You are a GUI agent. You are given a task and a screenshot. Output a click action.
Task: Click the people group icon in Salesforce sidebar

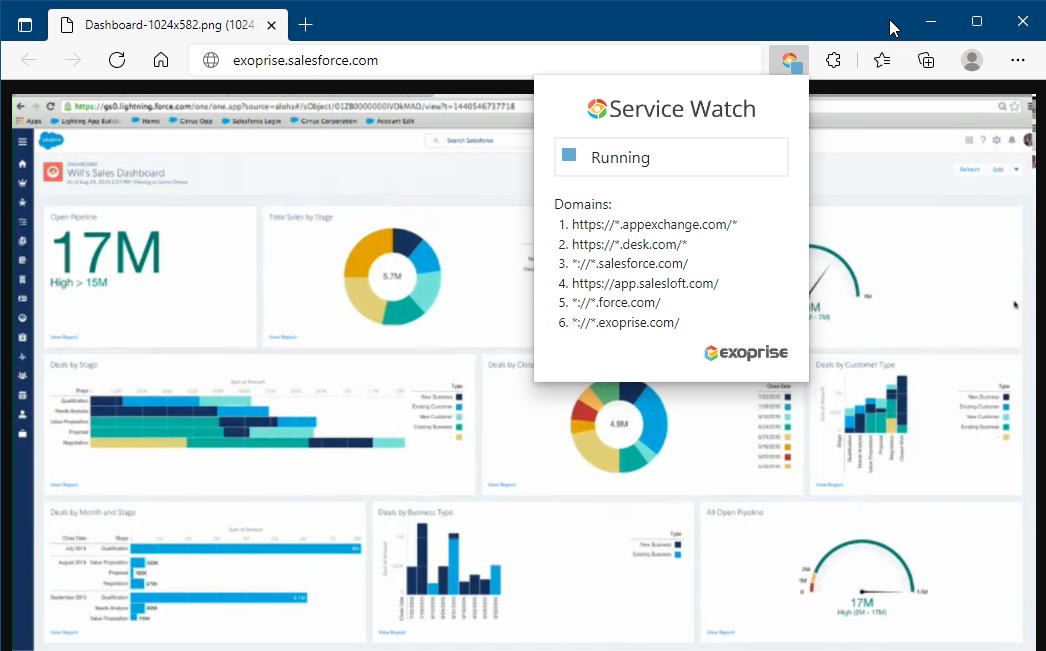coord(22,376)
